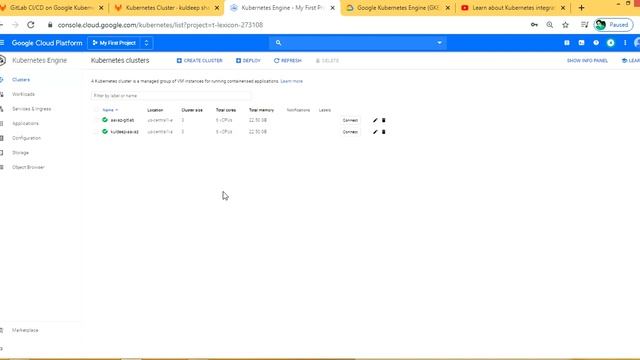
Task: Click the address bar URL
Action: coord(160,25)
